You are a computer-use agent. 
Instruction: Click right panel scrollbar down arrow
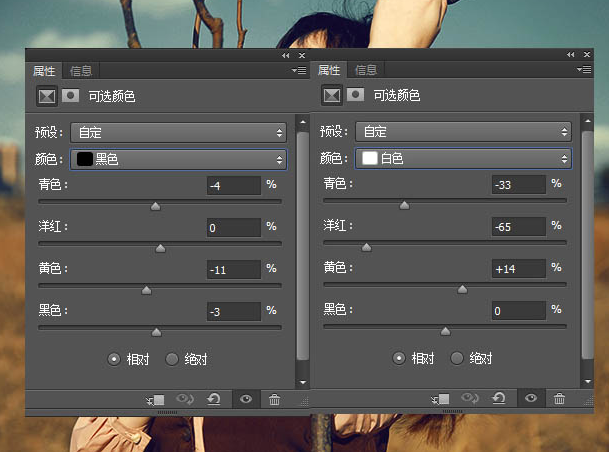point(588,381)
